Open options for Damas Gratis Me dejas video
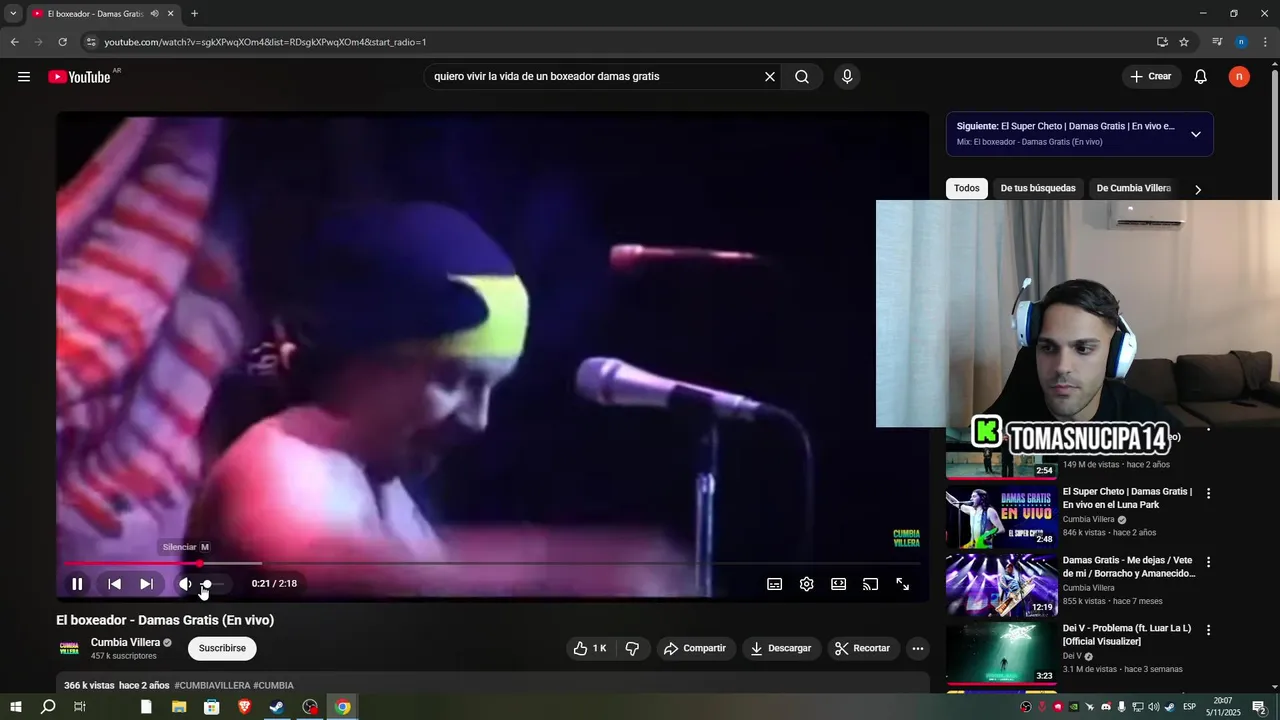 click(1208, 562)
